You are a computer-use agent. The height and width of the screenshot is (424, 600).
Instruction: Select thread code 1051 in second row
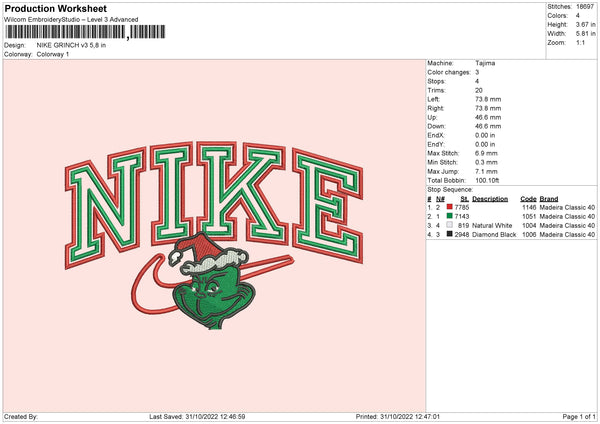tap(529, 216)
